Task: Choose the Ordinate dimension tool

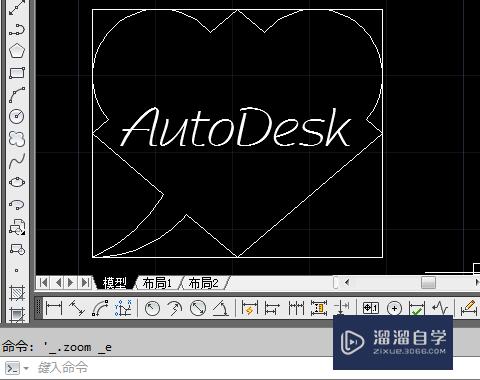Action: pos(123,308)
